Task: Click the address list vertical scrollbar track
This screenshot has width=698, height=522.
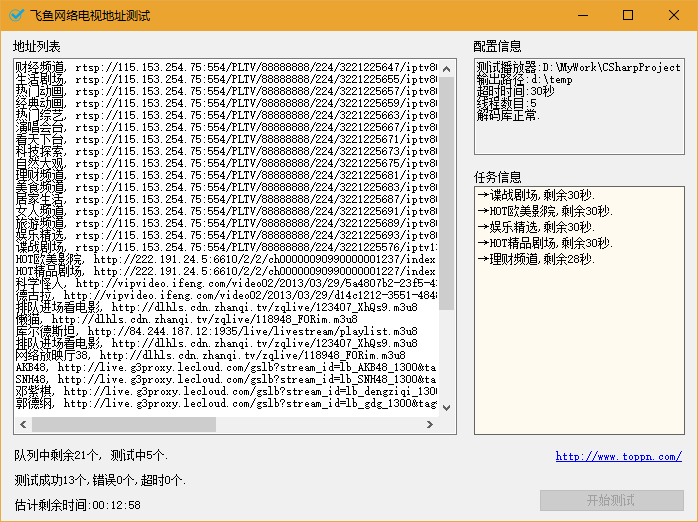Action: tap(447, 360)
